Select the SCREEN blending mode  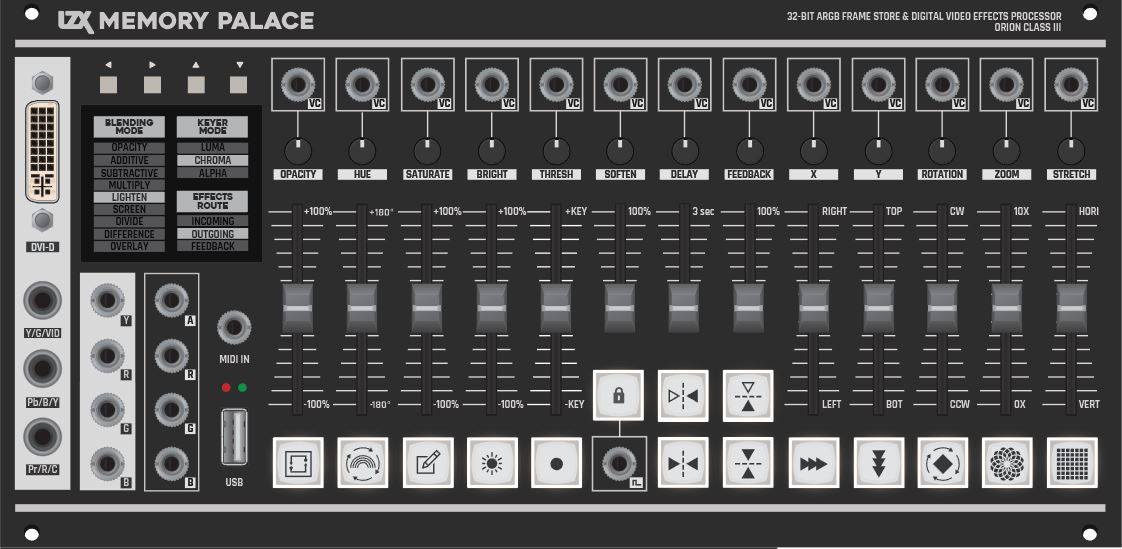click(130, 209)
